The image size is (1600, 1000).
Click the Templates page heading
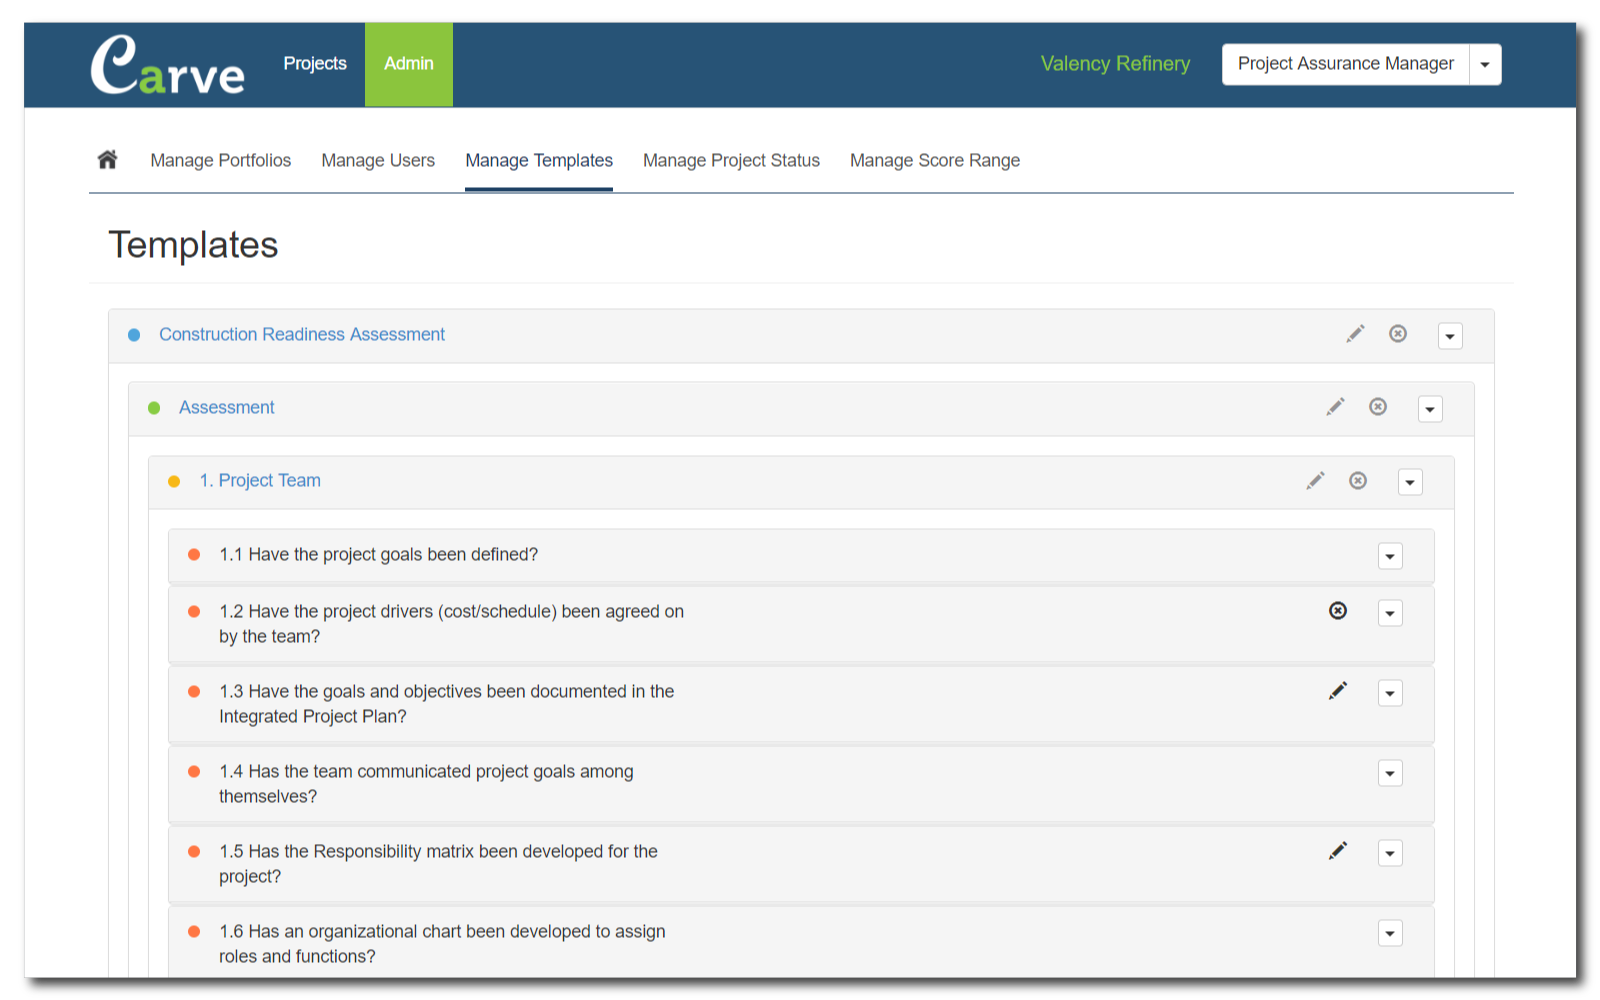(193, 245)
